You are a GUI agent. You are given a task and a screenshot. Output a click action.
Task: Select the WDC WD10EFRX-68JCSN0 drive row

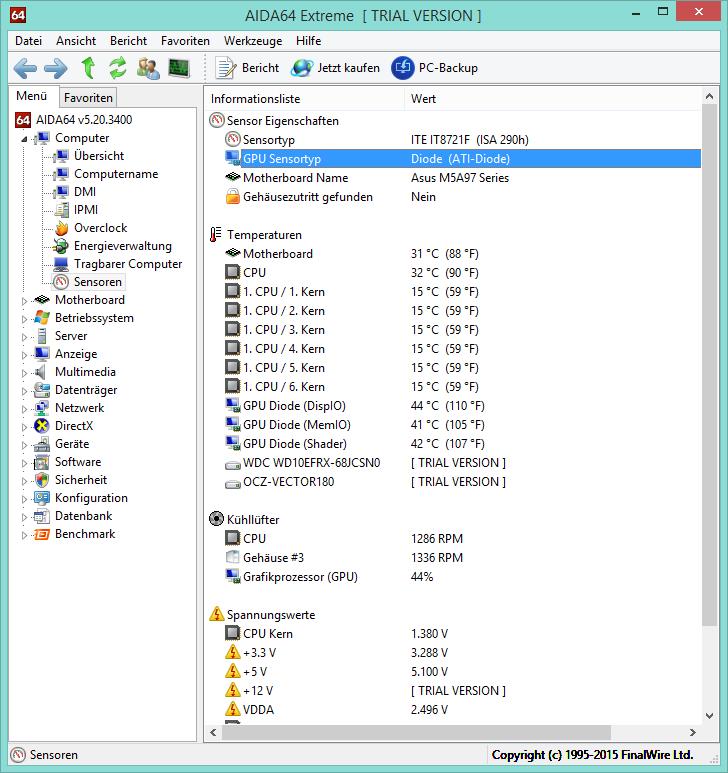coord(462,463)
